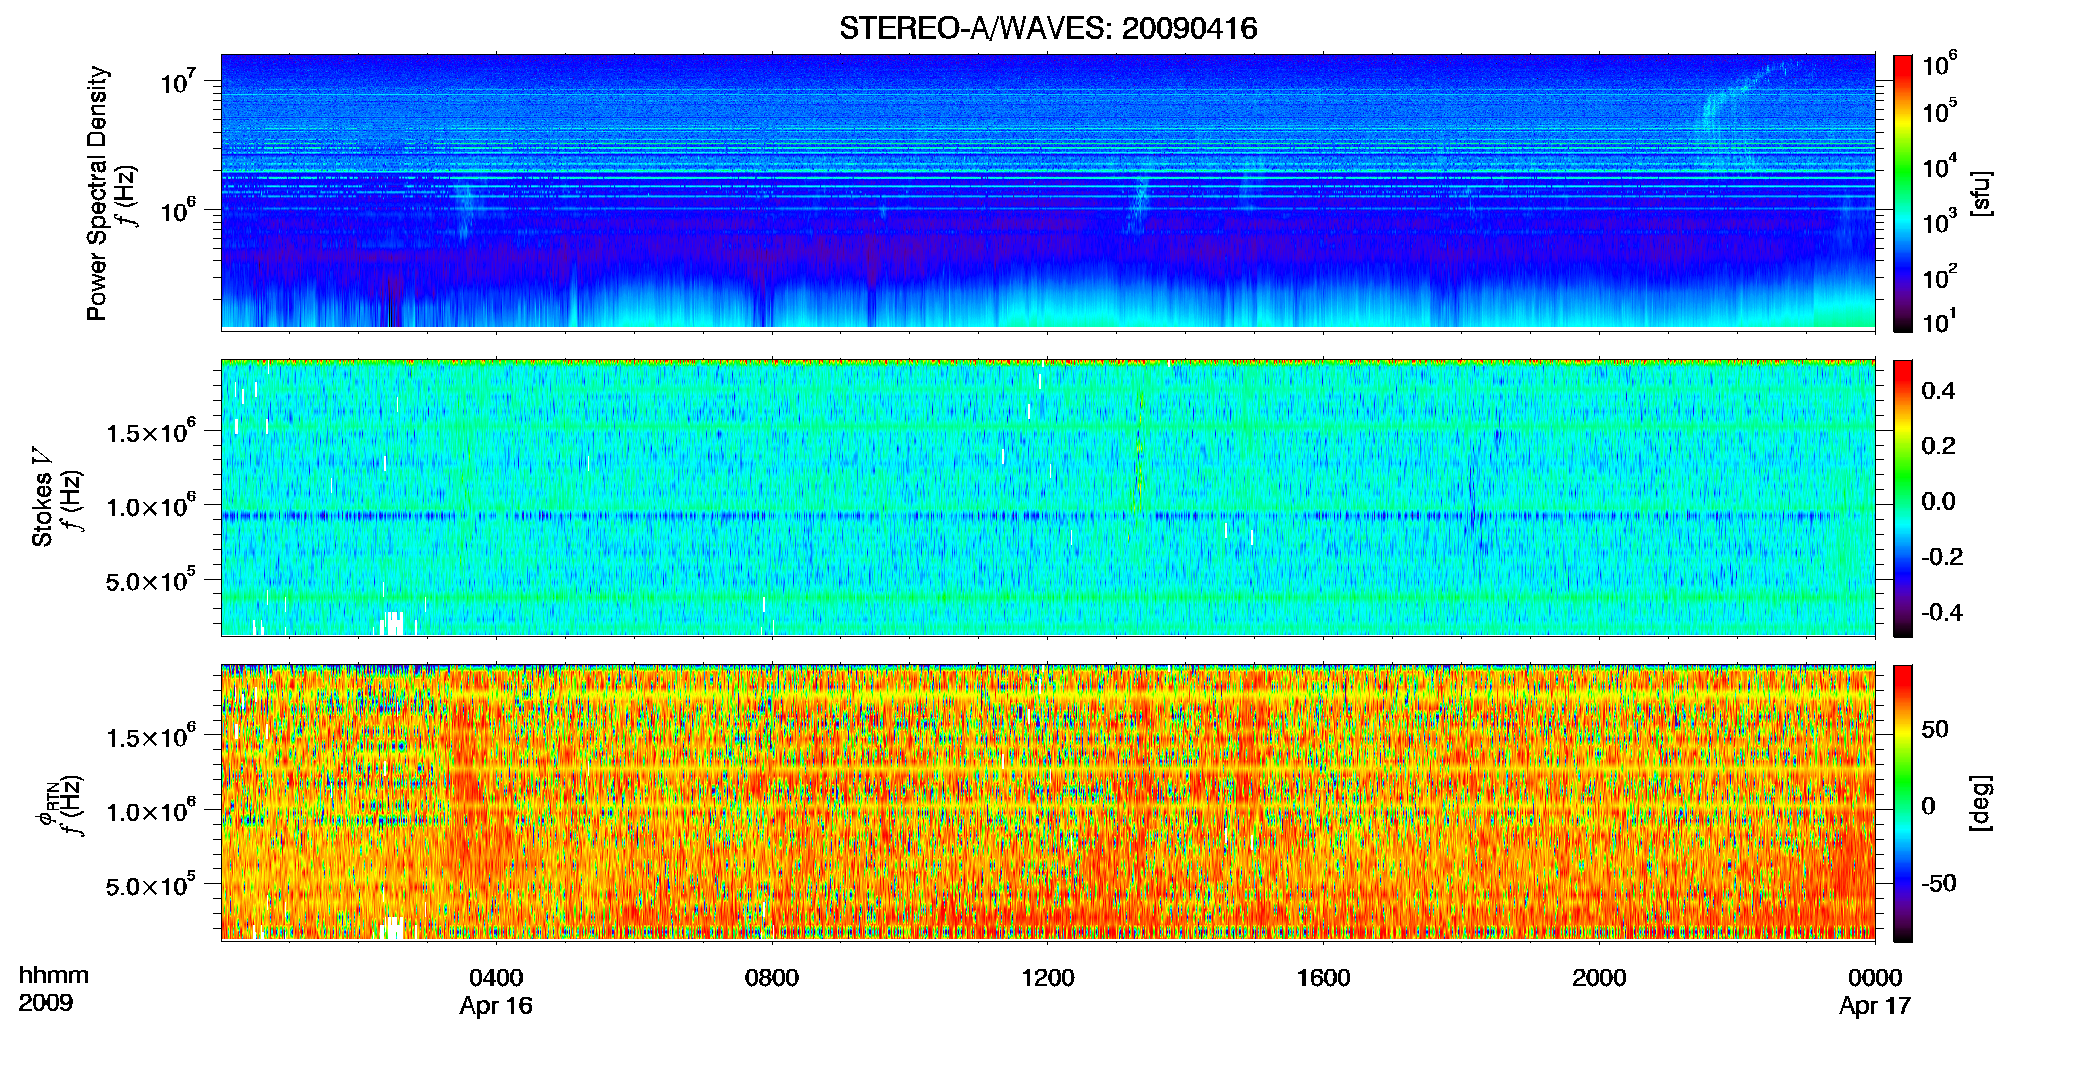Image resolution: width=2096 pixels, height=1080 pixels.
Task: Click the "Apr 16" date label
Action: [x=496, y=1006]
